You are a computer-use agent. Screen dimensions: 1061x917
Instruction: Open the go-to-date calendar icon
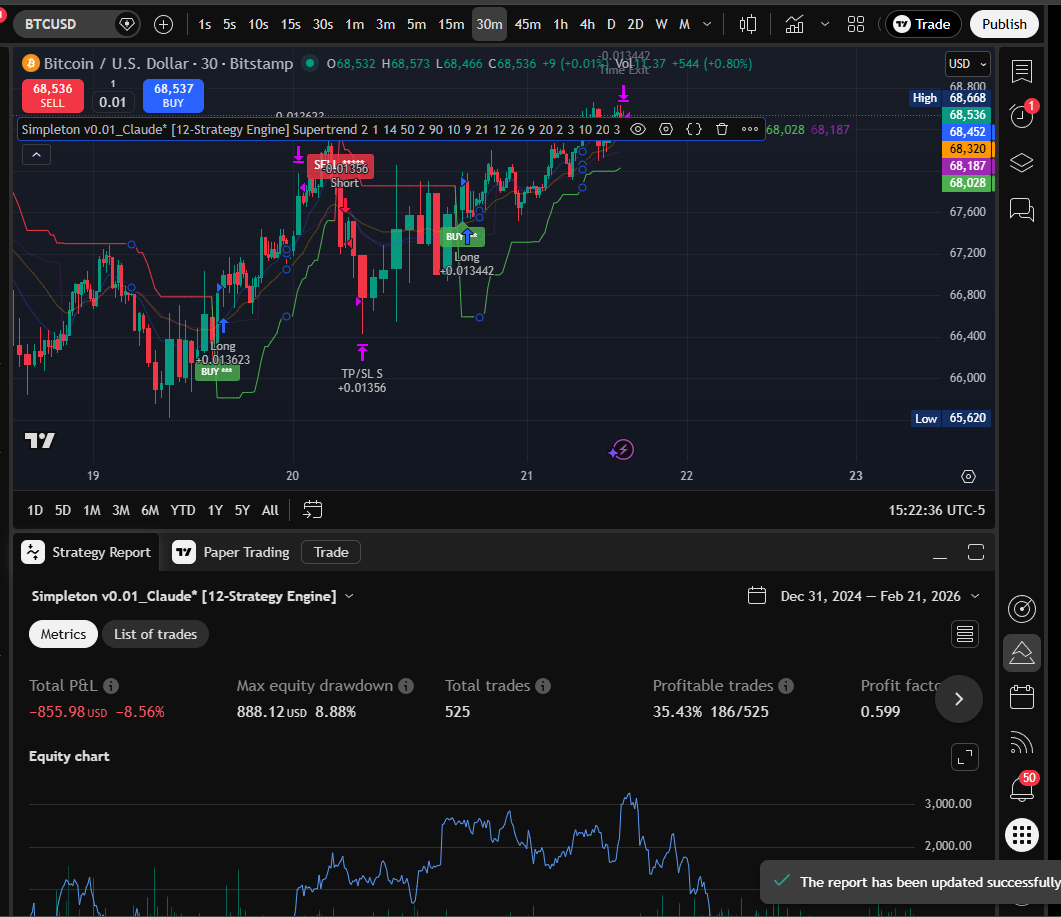click(313, 510)
